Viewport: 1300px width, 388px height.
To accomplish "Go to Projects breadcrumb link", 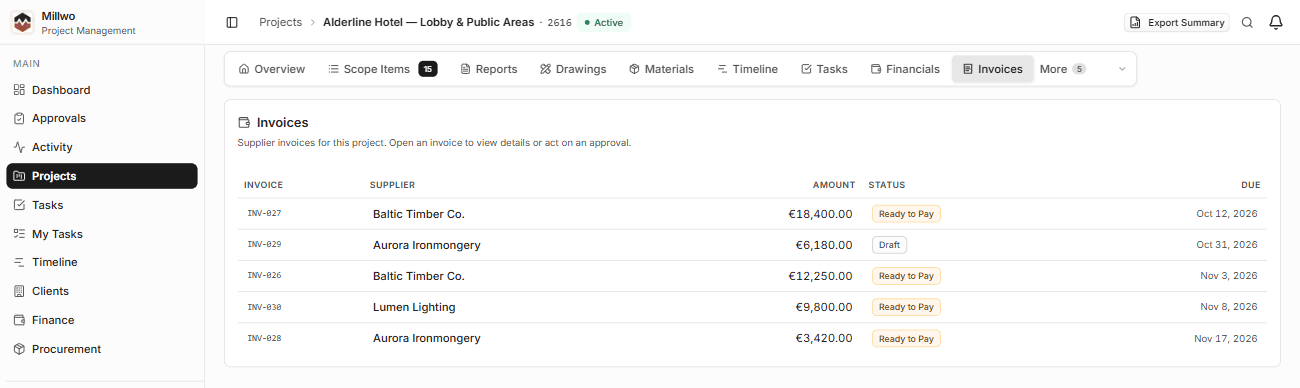I will click(x=280, y=22).
